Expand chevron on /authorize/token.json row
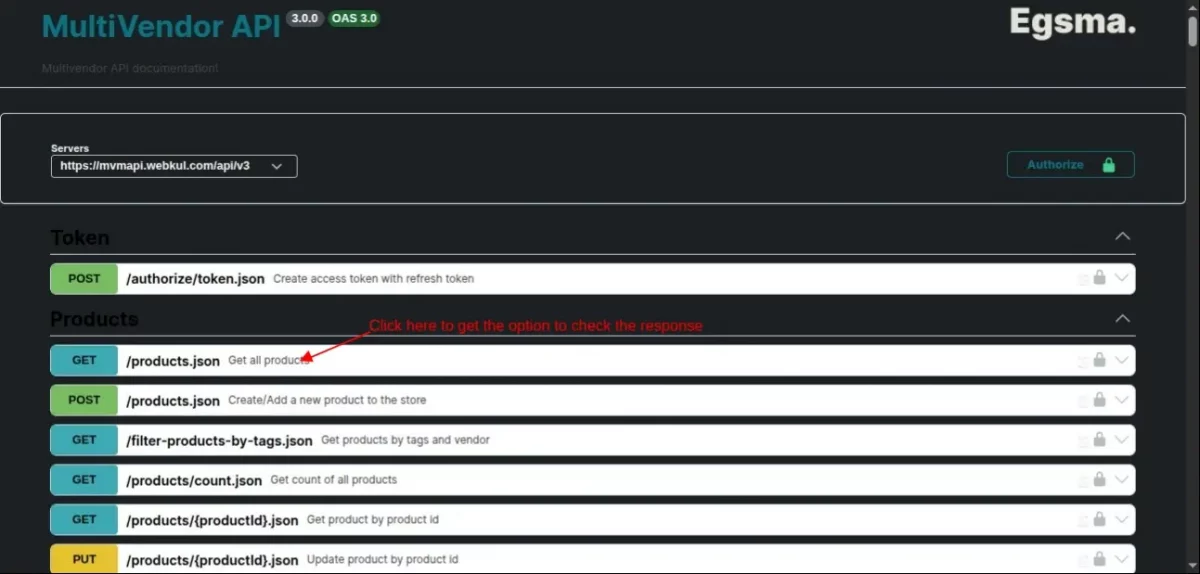This screenshot has width=1200, height=574. coord(1122,278)
